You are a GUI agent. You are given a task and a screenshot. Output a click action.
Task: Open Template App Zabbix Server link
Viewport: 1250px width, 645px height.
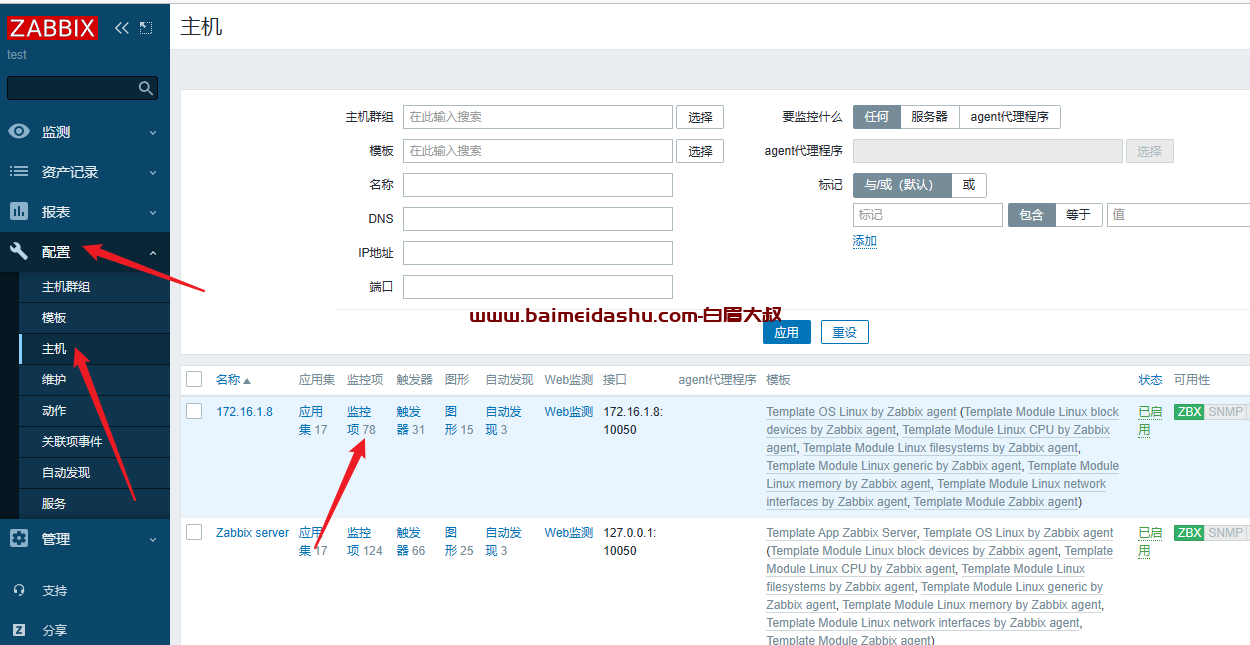click(x=842, y=533)
